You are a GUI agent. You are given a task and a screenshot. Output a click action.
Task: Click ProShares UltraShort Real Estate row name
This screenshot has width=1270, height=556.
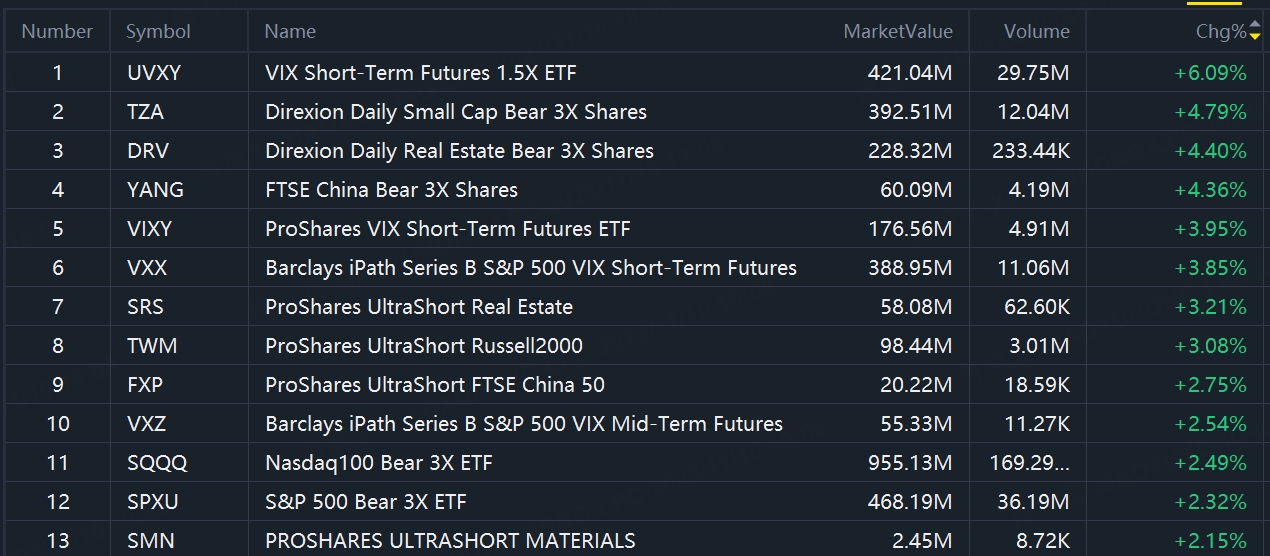[418, 307]
